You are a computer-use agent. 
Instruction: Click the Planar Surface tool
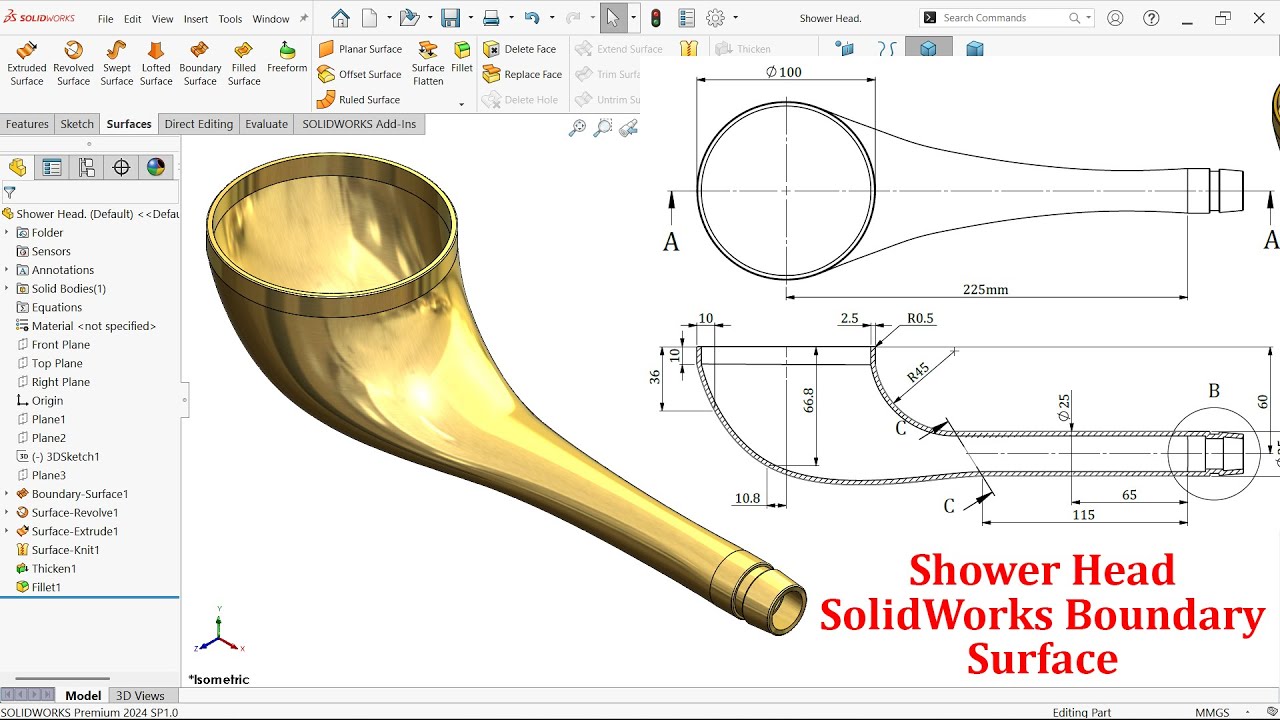point(360,49)
